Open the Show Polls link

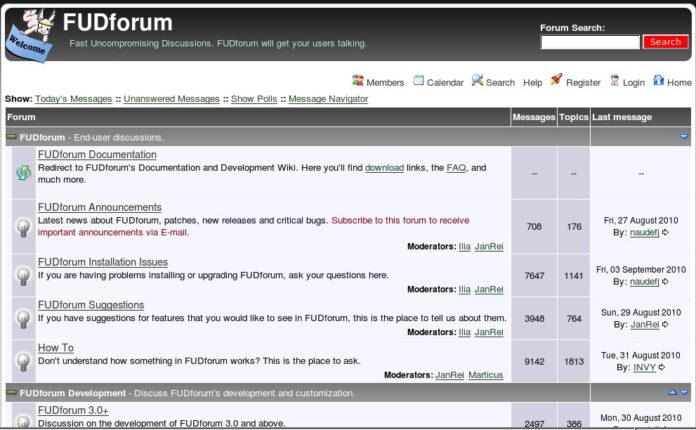coord(254,99)
